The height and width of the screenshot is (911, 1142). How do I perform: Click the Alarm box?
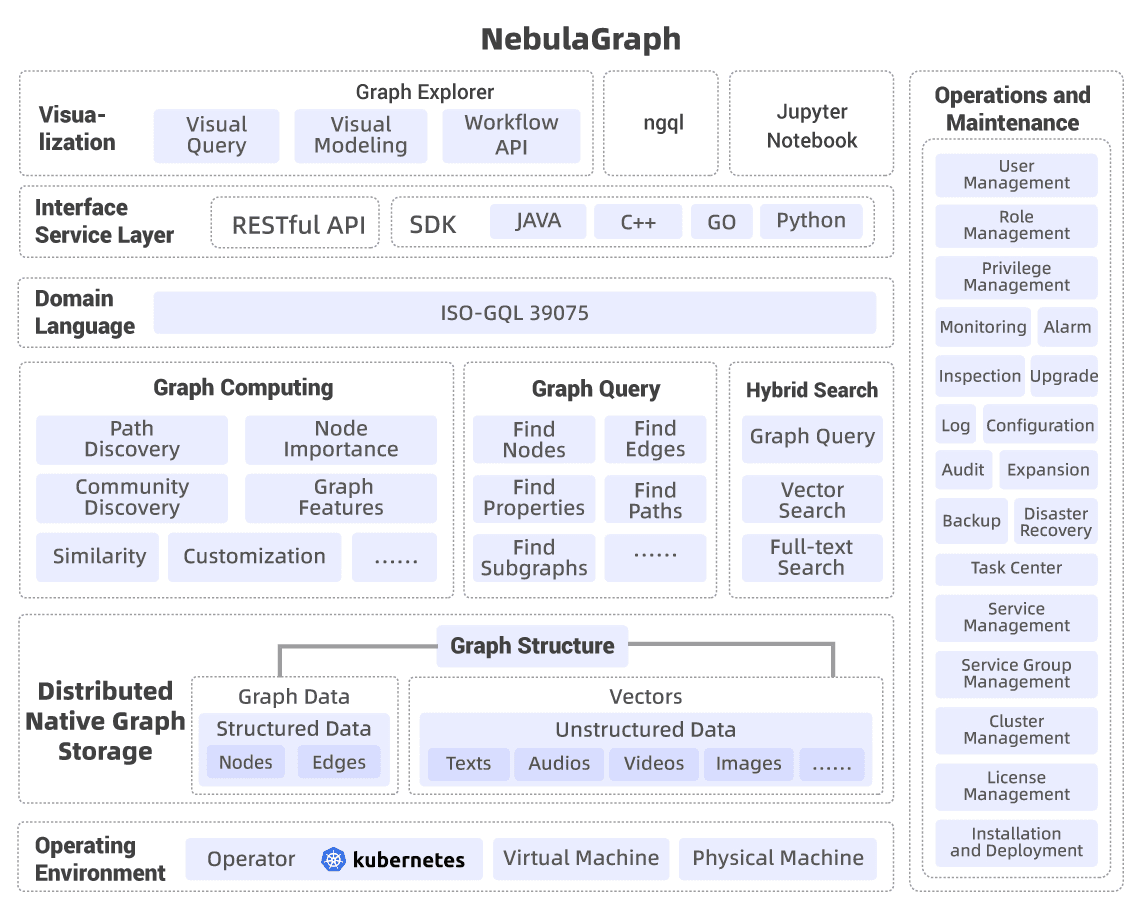(1067, 327)
